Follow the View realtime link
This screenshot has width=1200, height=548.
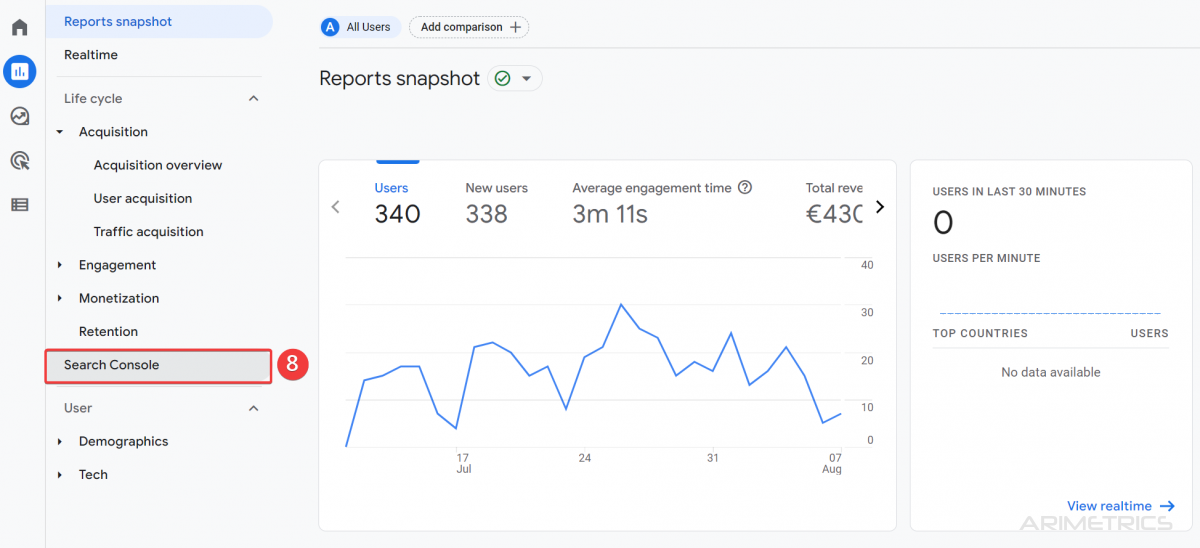[1121, 506]
